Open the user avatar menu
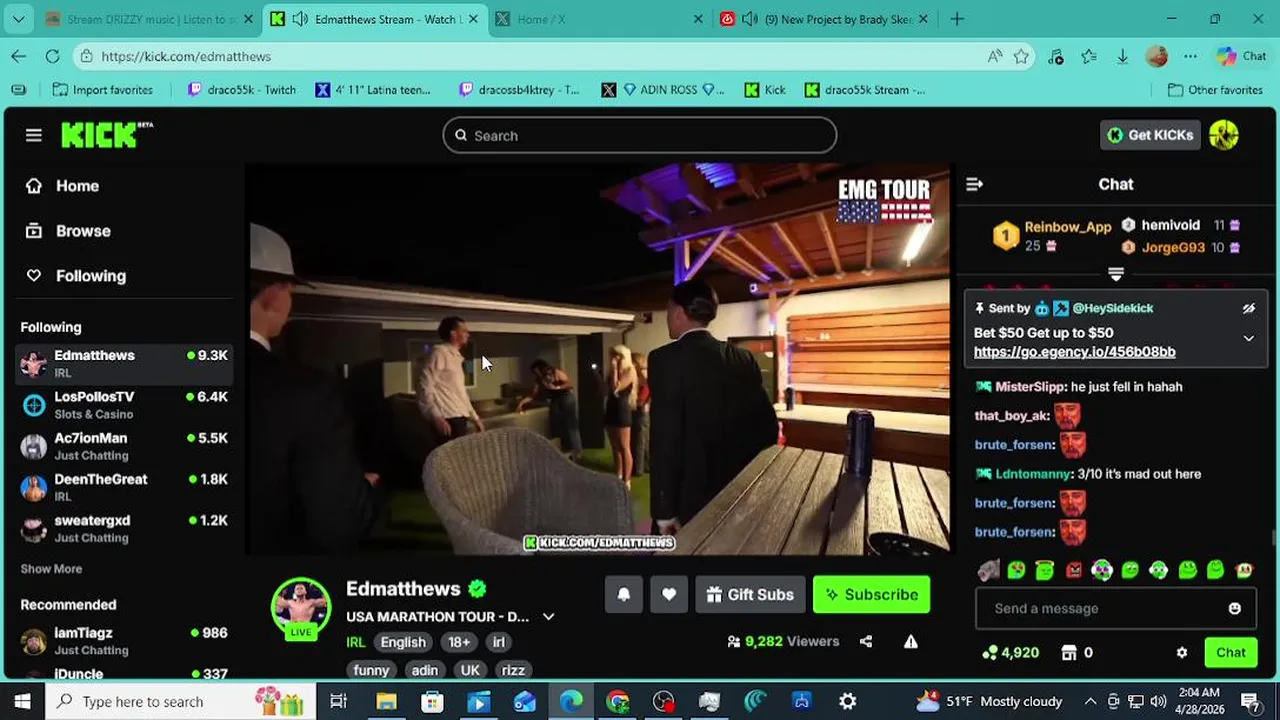 pyautogui.click(x=1224, y=135)
